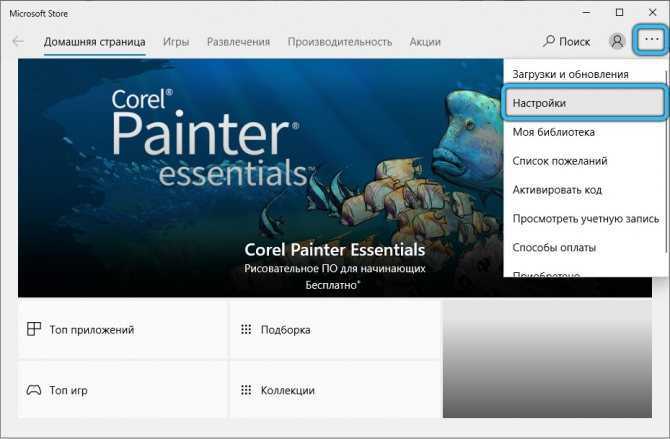670x439 pixels.
Task: Click the Топ приложений grid icon
Action: click(34, 329)
